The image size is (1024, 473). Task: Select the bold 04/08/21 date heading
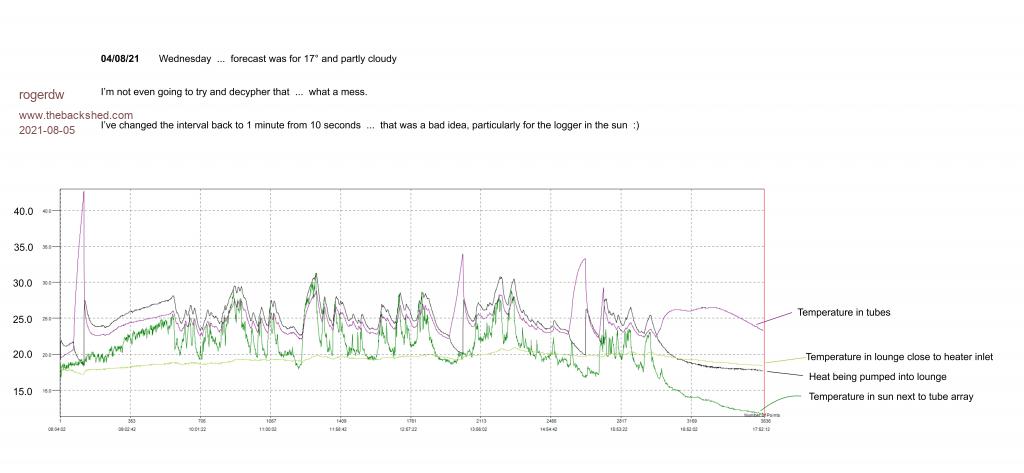pos(120,59)
